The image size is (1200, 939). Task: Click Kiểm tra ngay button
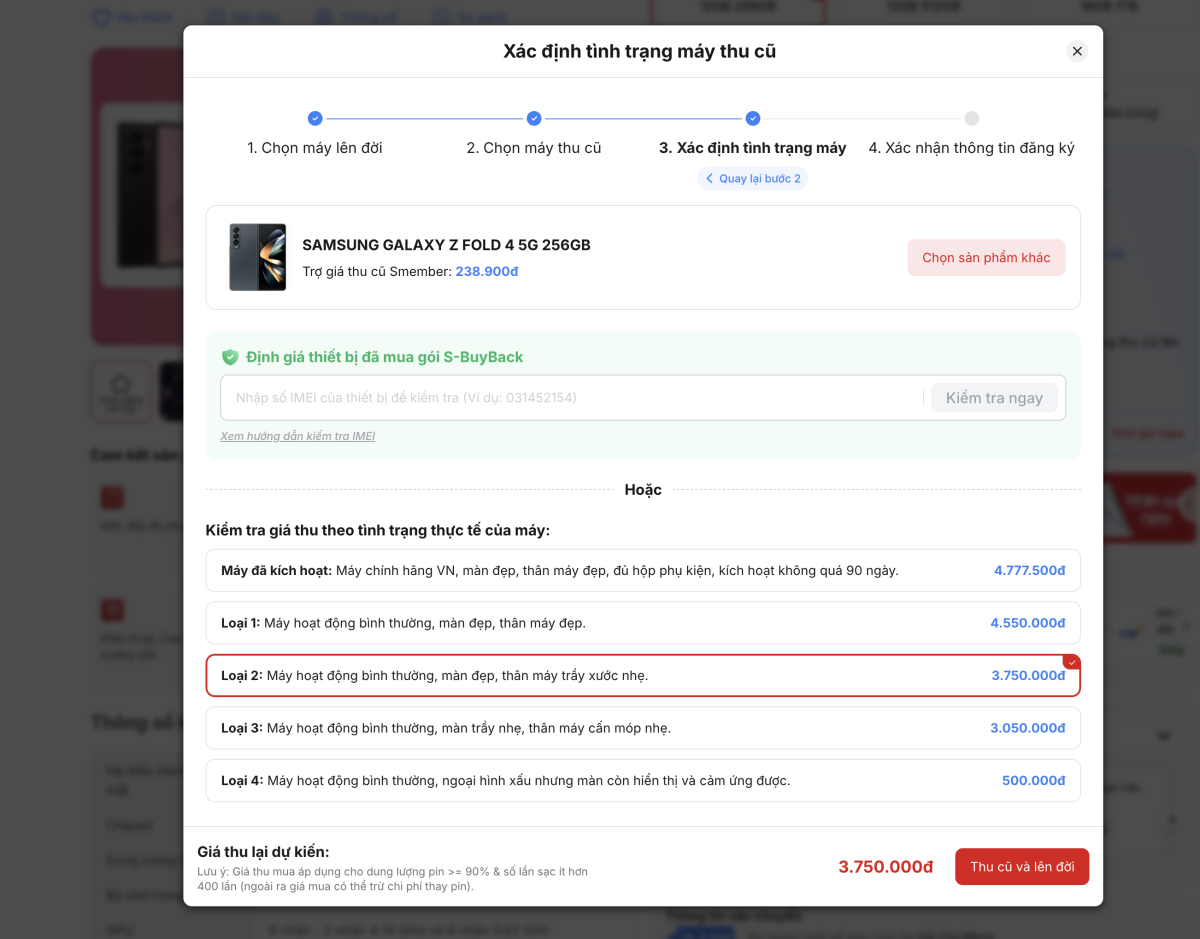coord(994,398)
